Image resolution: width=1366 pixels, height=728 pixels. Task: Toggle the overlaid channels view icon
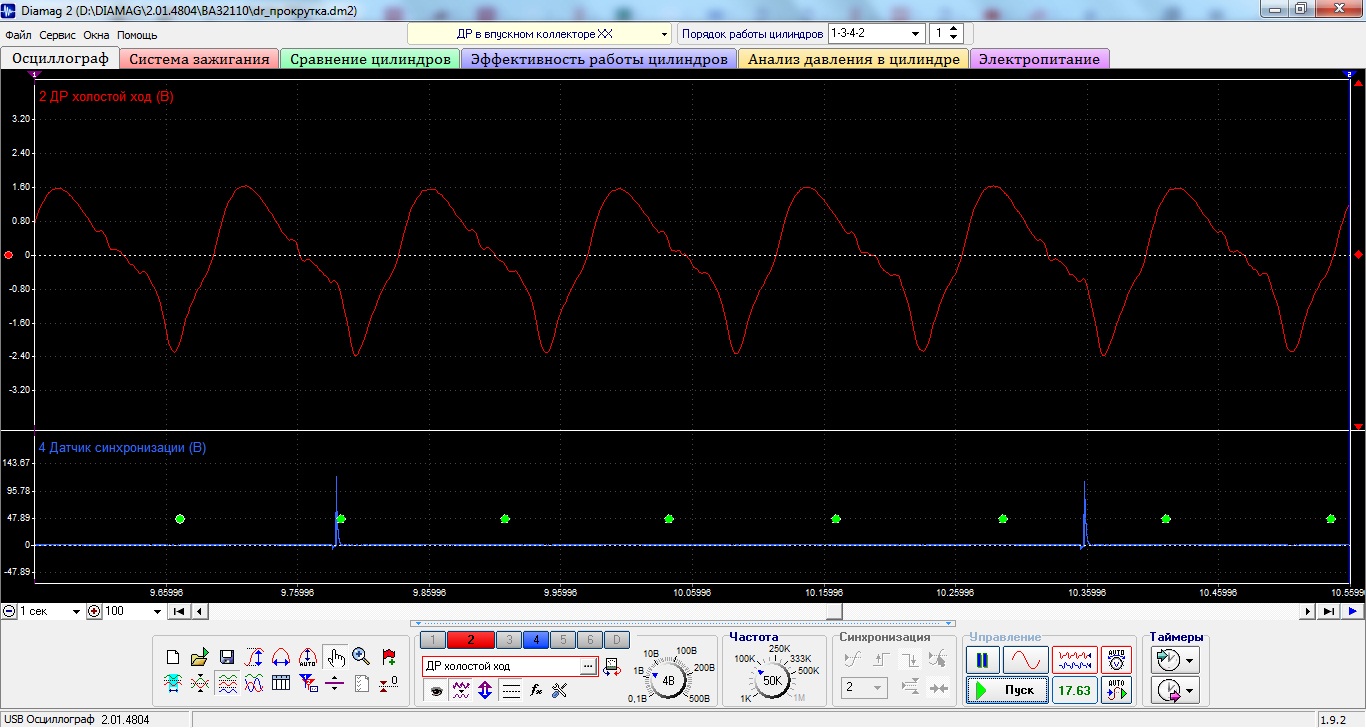pyautogui.click(x=254, y=684)
